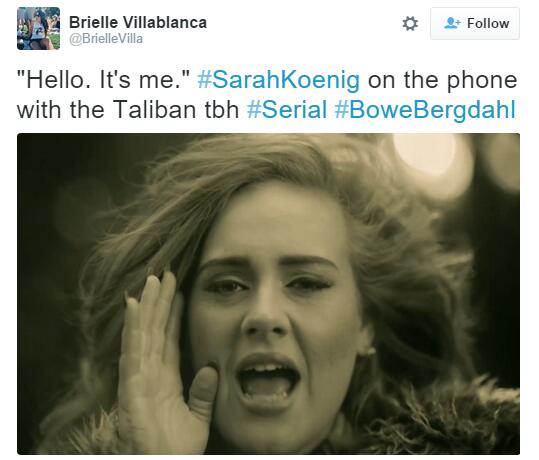Viewport: 539px width, 460px height.
Task: Click the Follow button
Action: tap(475, 23)
